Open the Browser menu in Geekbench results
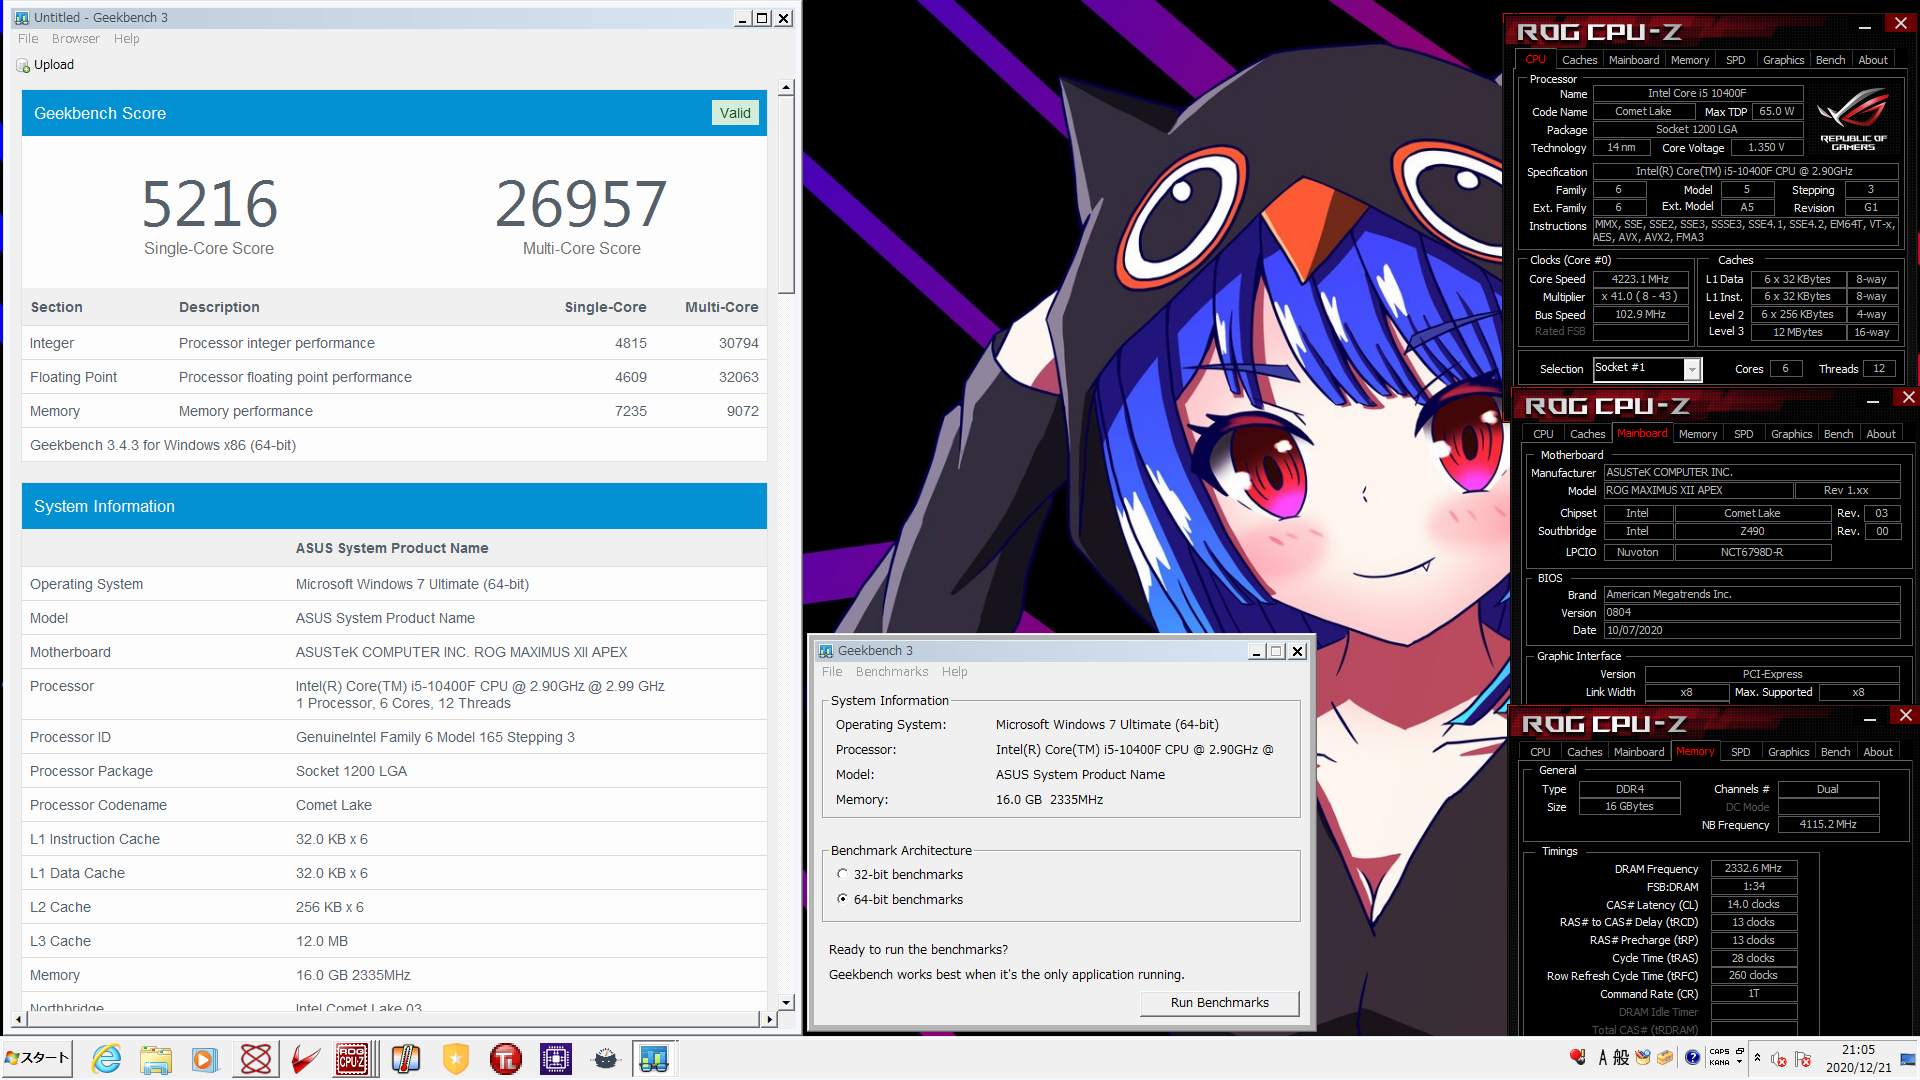The image size is (1920, 1080). (76, 39)
